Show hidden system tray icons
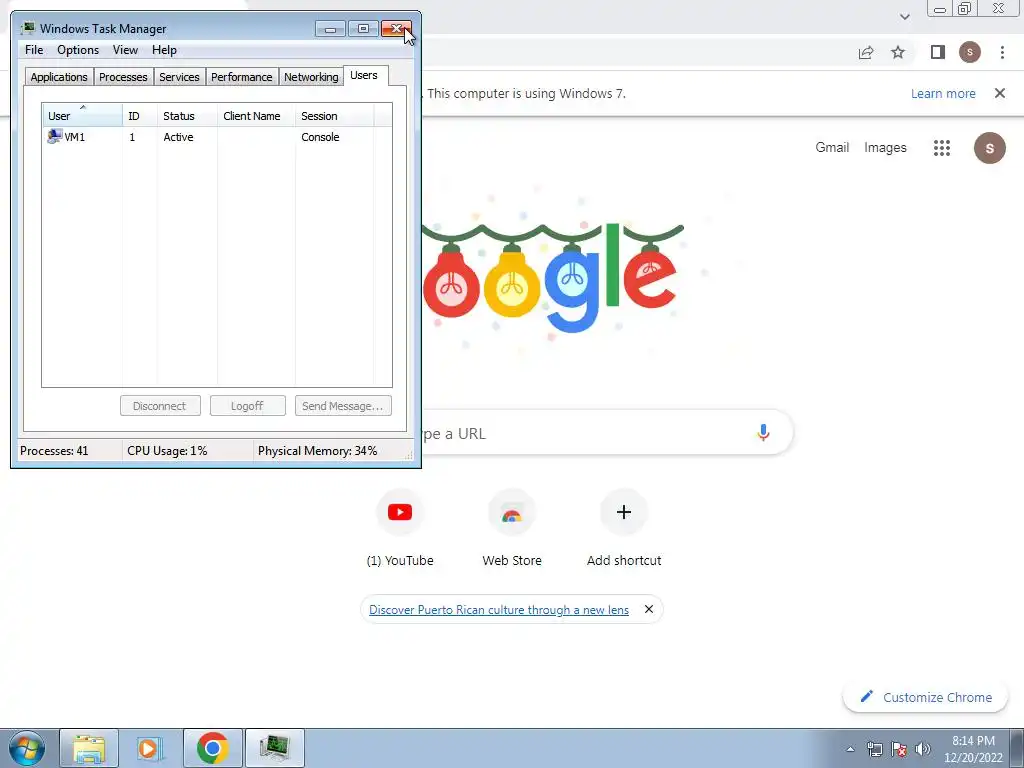 (x=850, y=749)
